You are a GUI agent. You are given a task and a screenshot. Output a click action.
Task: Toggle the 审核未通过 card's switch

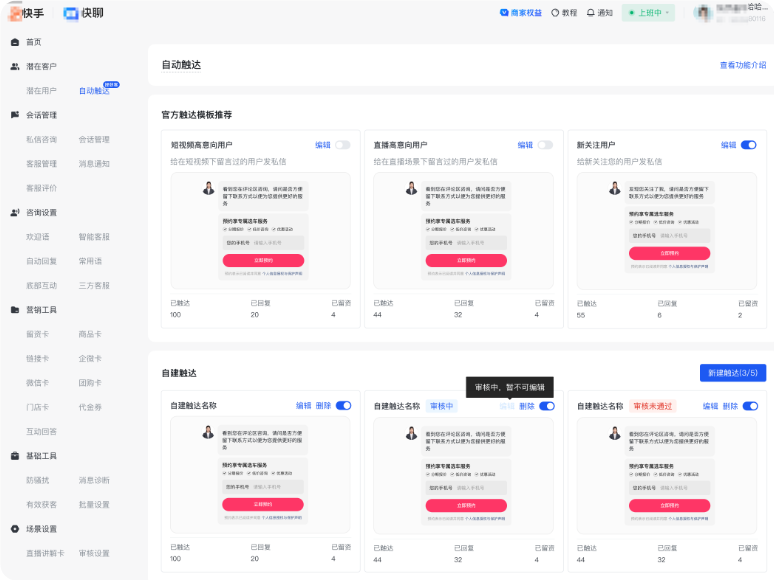[750, 406]
